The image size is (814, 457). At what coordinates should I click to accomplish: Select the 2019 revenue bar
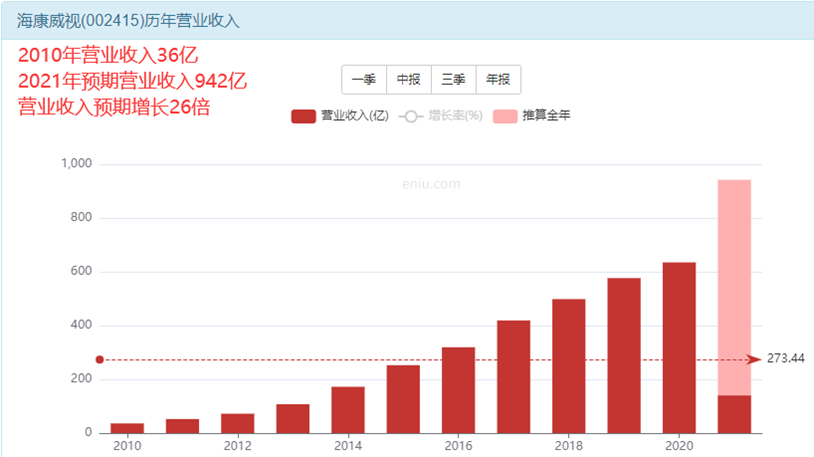tap(624, 356)
